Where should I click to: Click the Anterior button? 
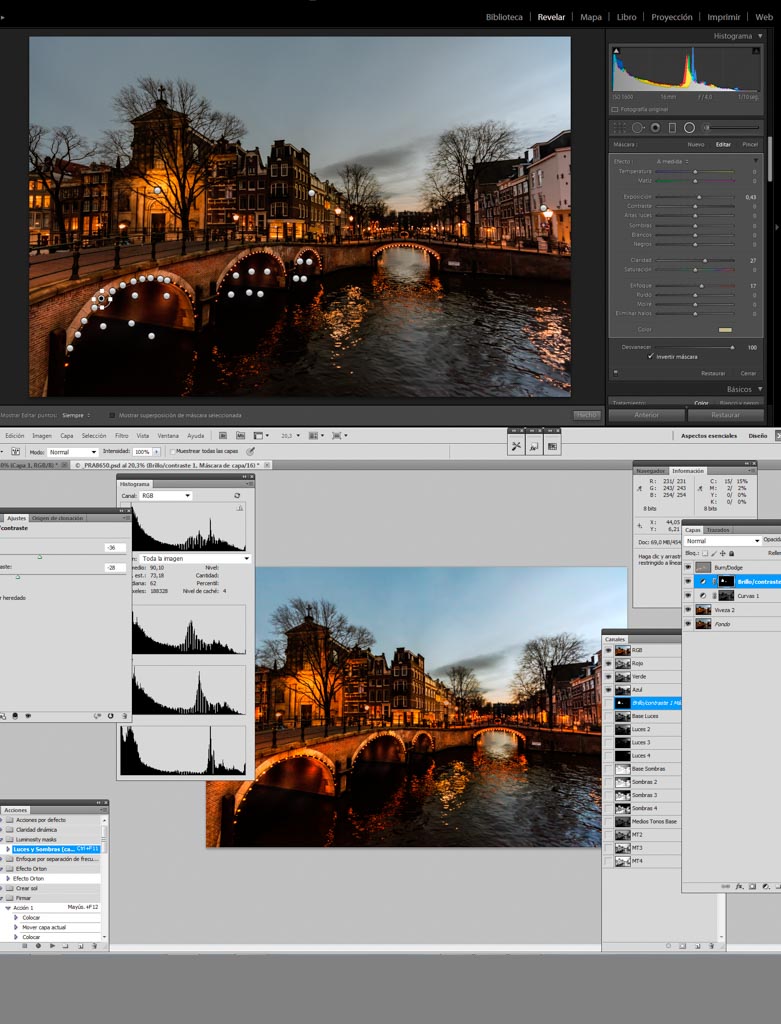click(646, 414)
